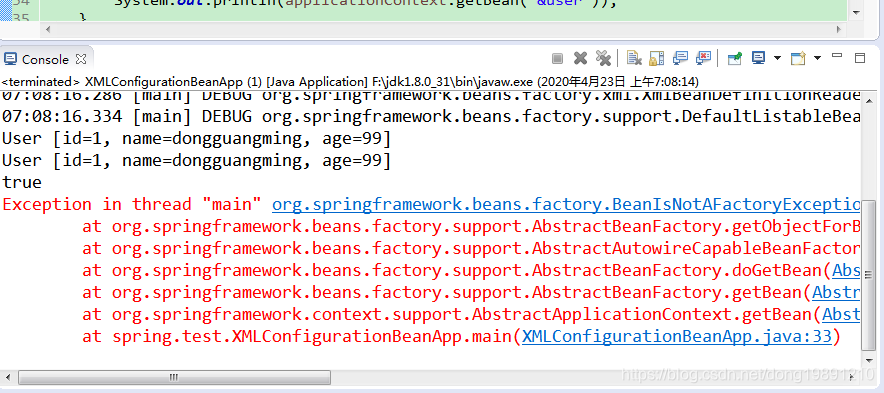
Task: Open the Display Selected Console dropdown arrow
Action: pos(777,58)
